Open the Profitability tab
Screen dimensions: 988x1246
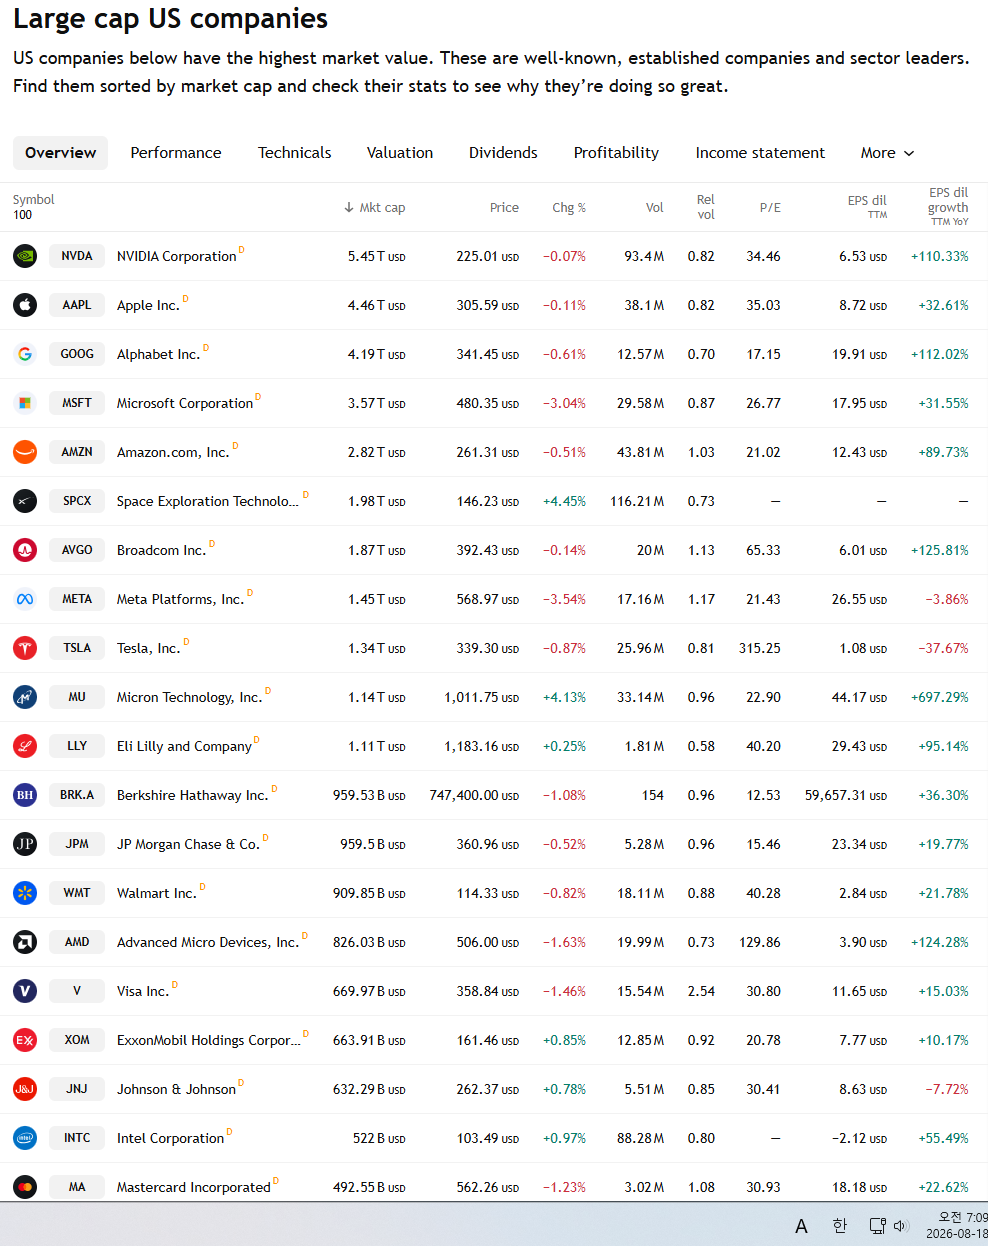click(x=616, y=153)
